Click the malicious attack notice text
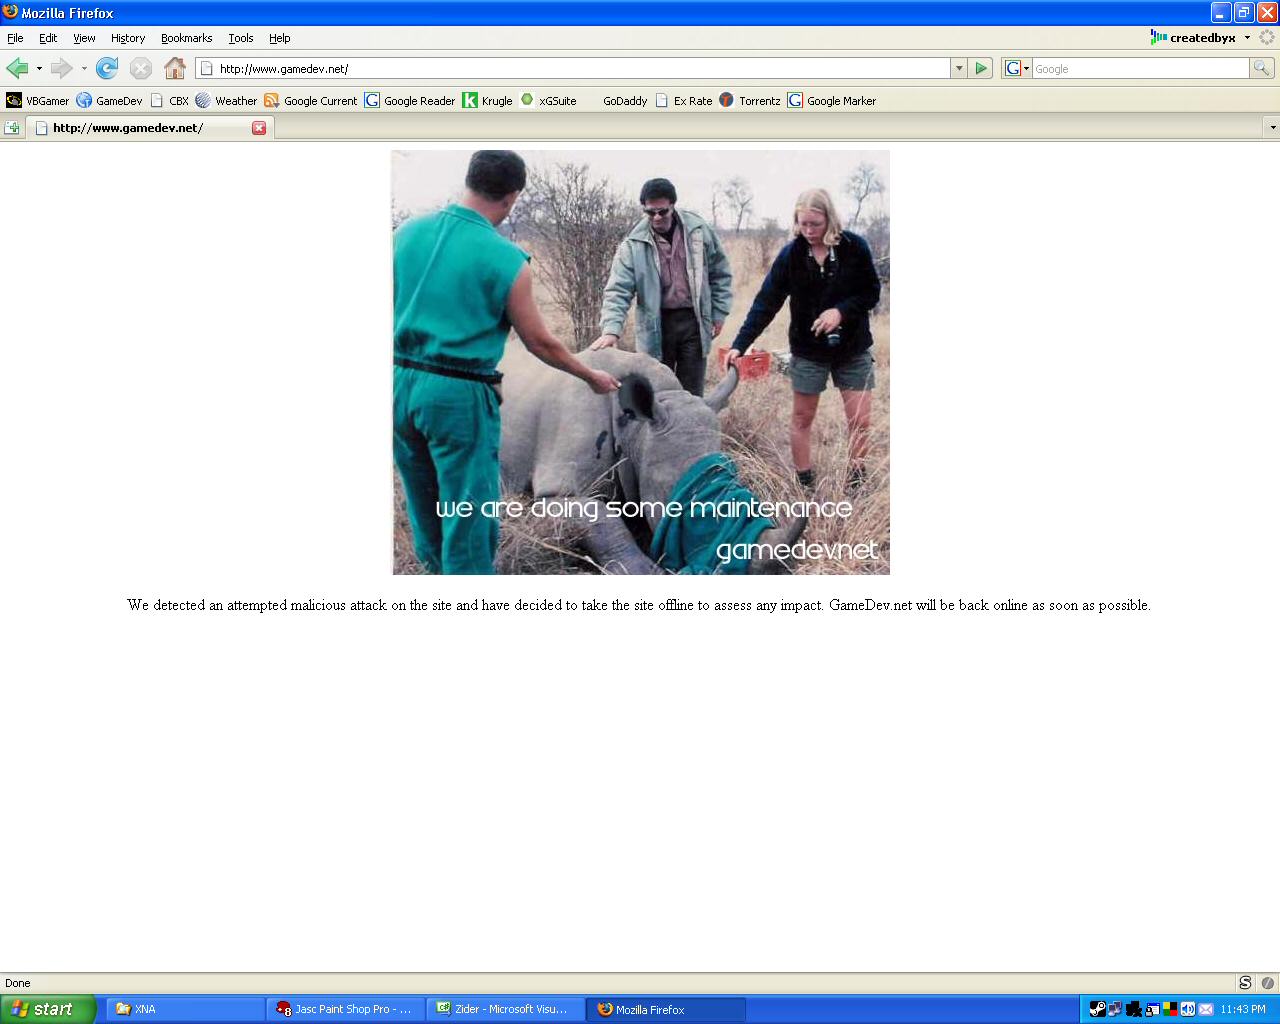 [639, 605]
